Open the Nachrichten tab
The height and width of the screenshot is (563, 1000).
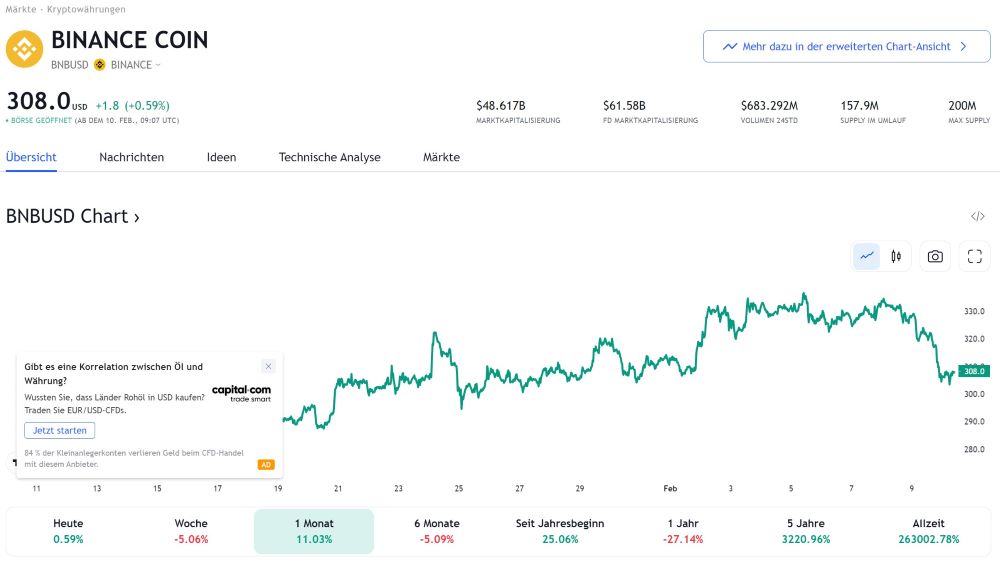(131, 157)
